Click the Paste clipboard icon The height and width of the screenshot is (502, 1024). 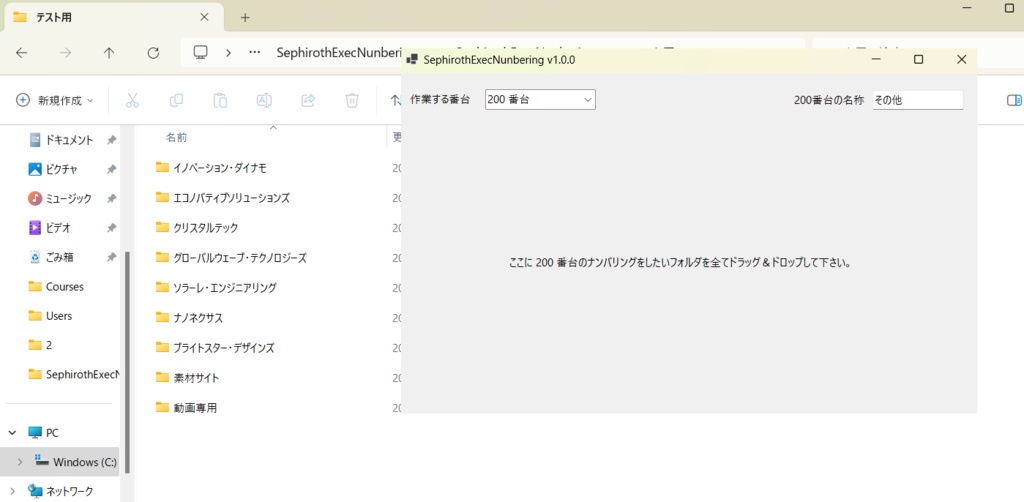220,101
